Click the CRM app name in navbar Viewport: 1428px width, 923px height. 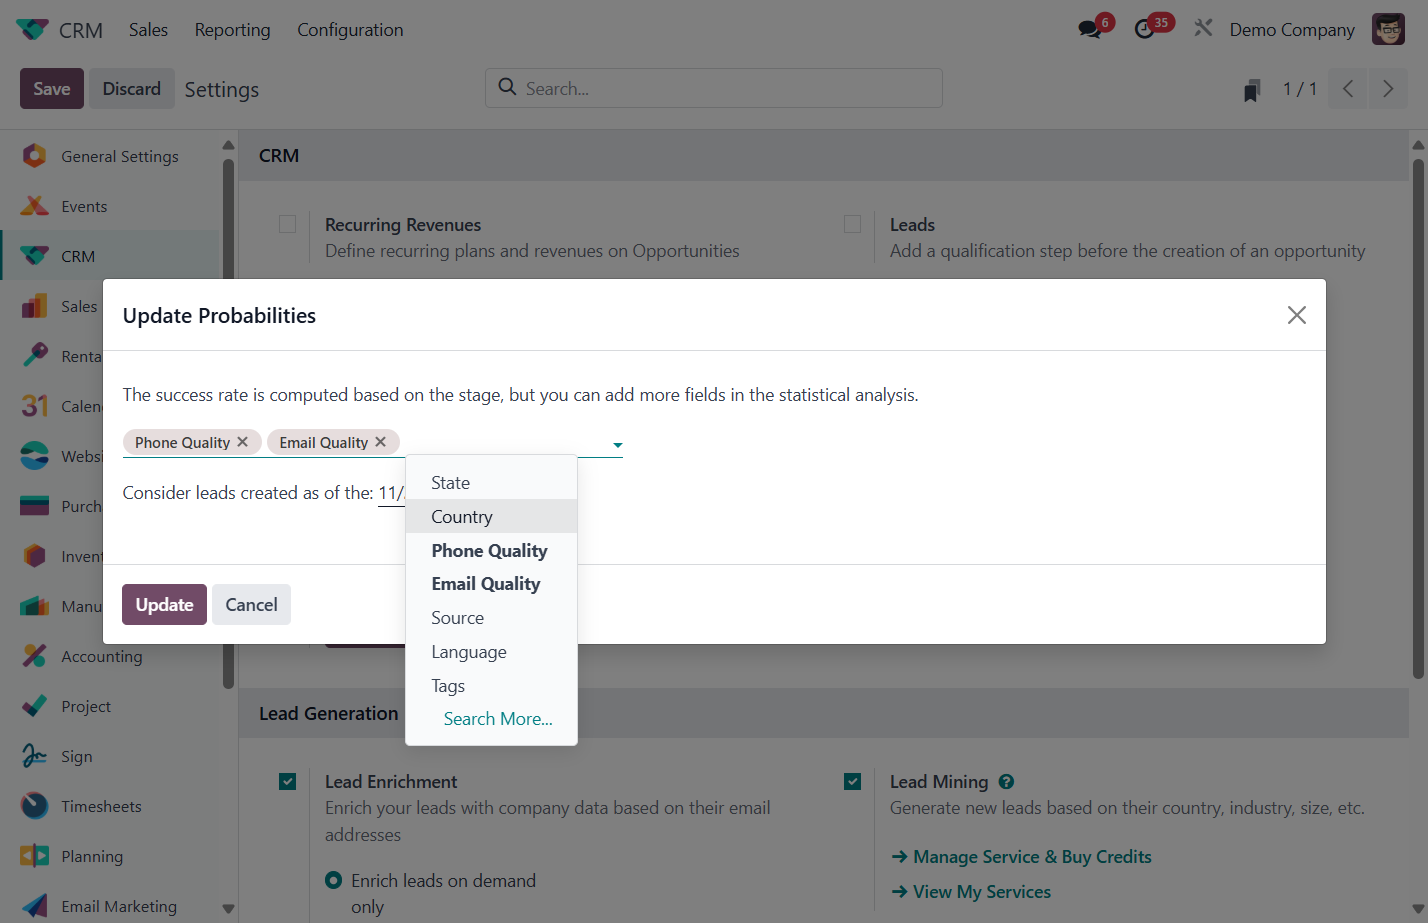pos(81,30)
